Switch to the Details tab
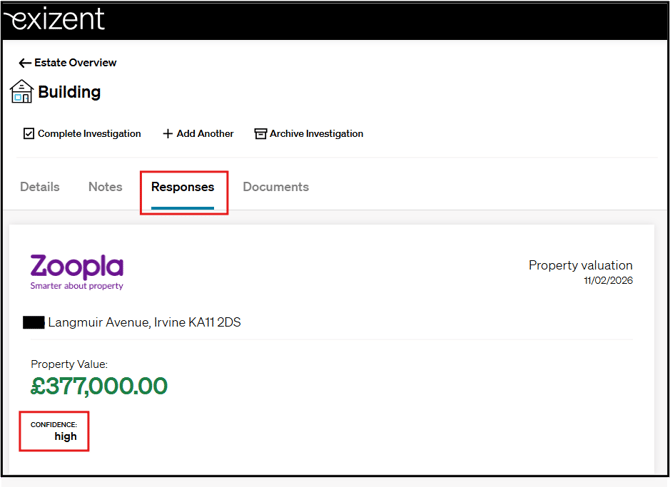Viewport: 670px width, 487px height. tap(40, 187)
